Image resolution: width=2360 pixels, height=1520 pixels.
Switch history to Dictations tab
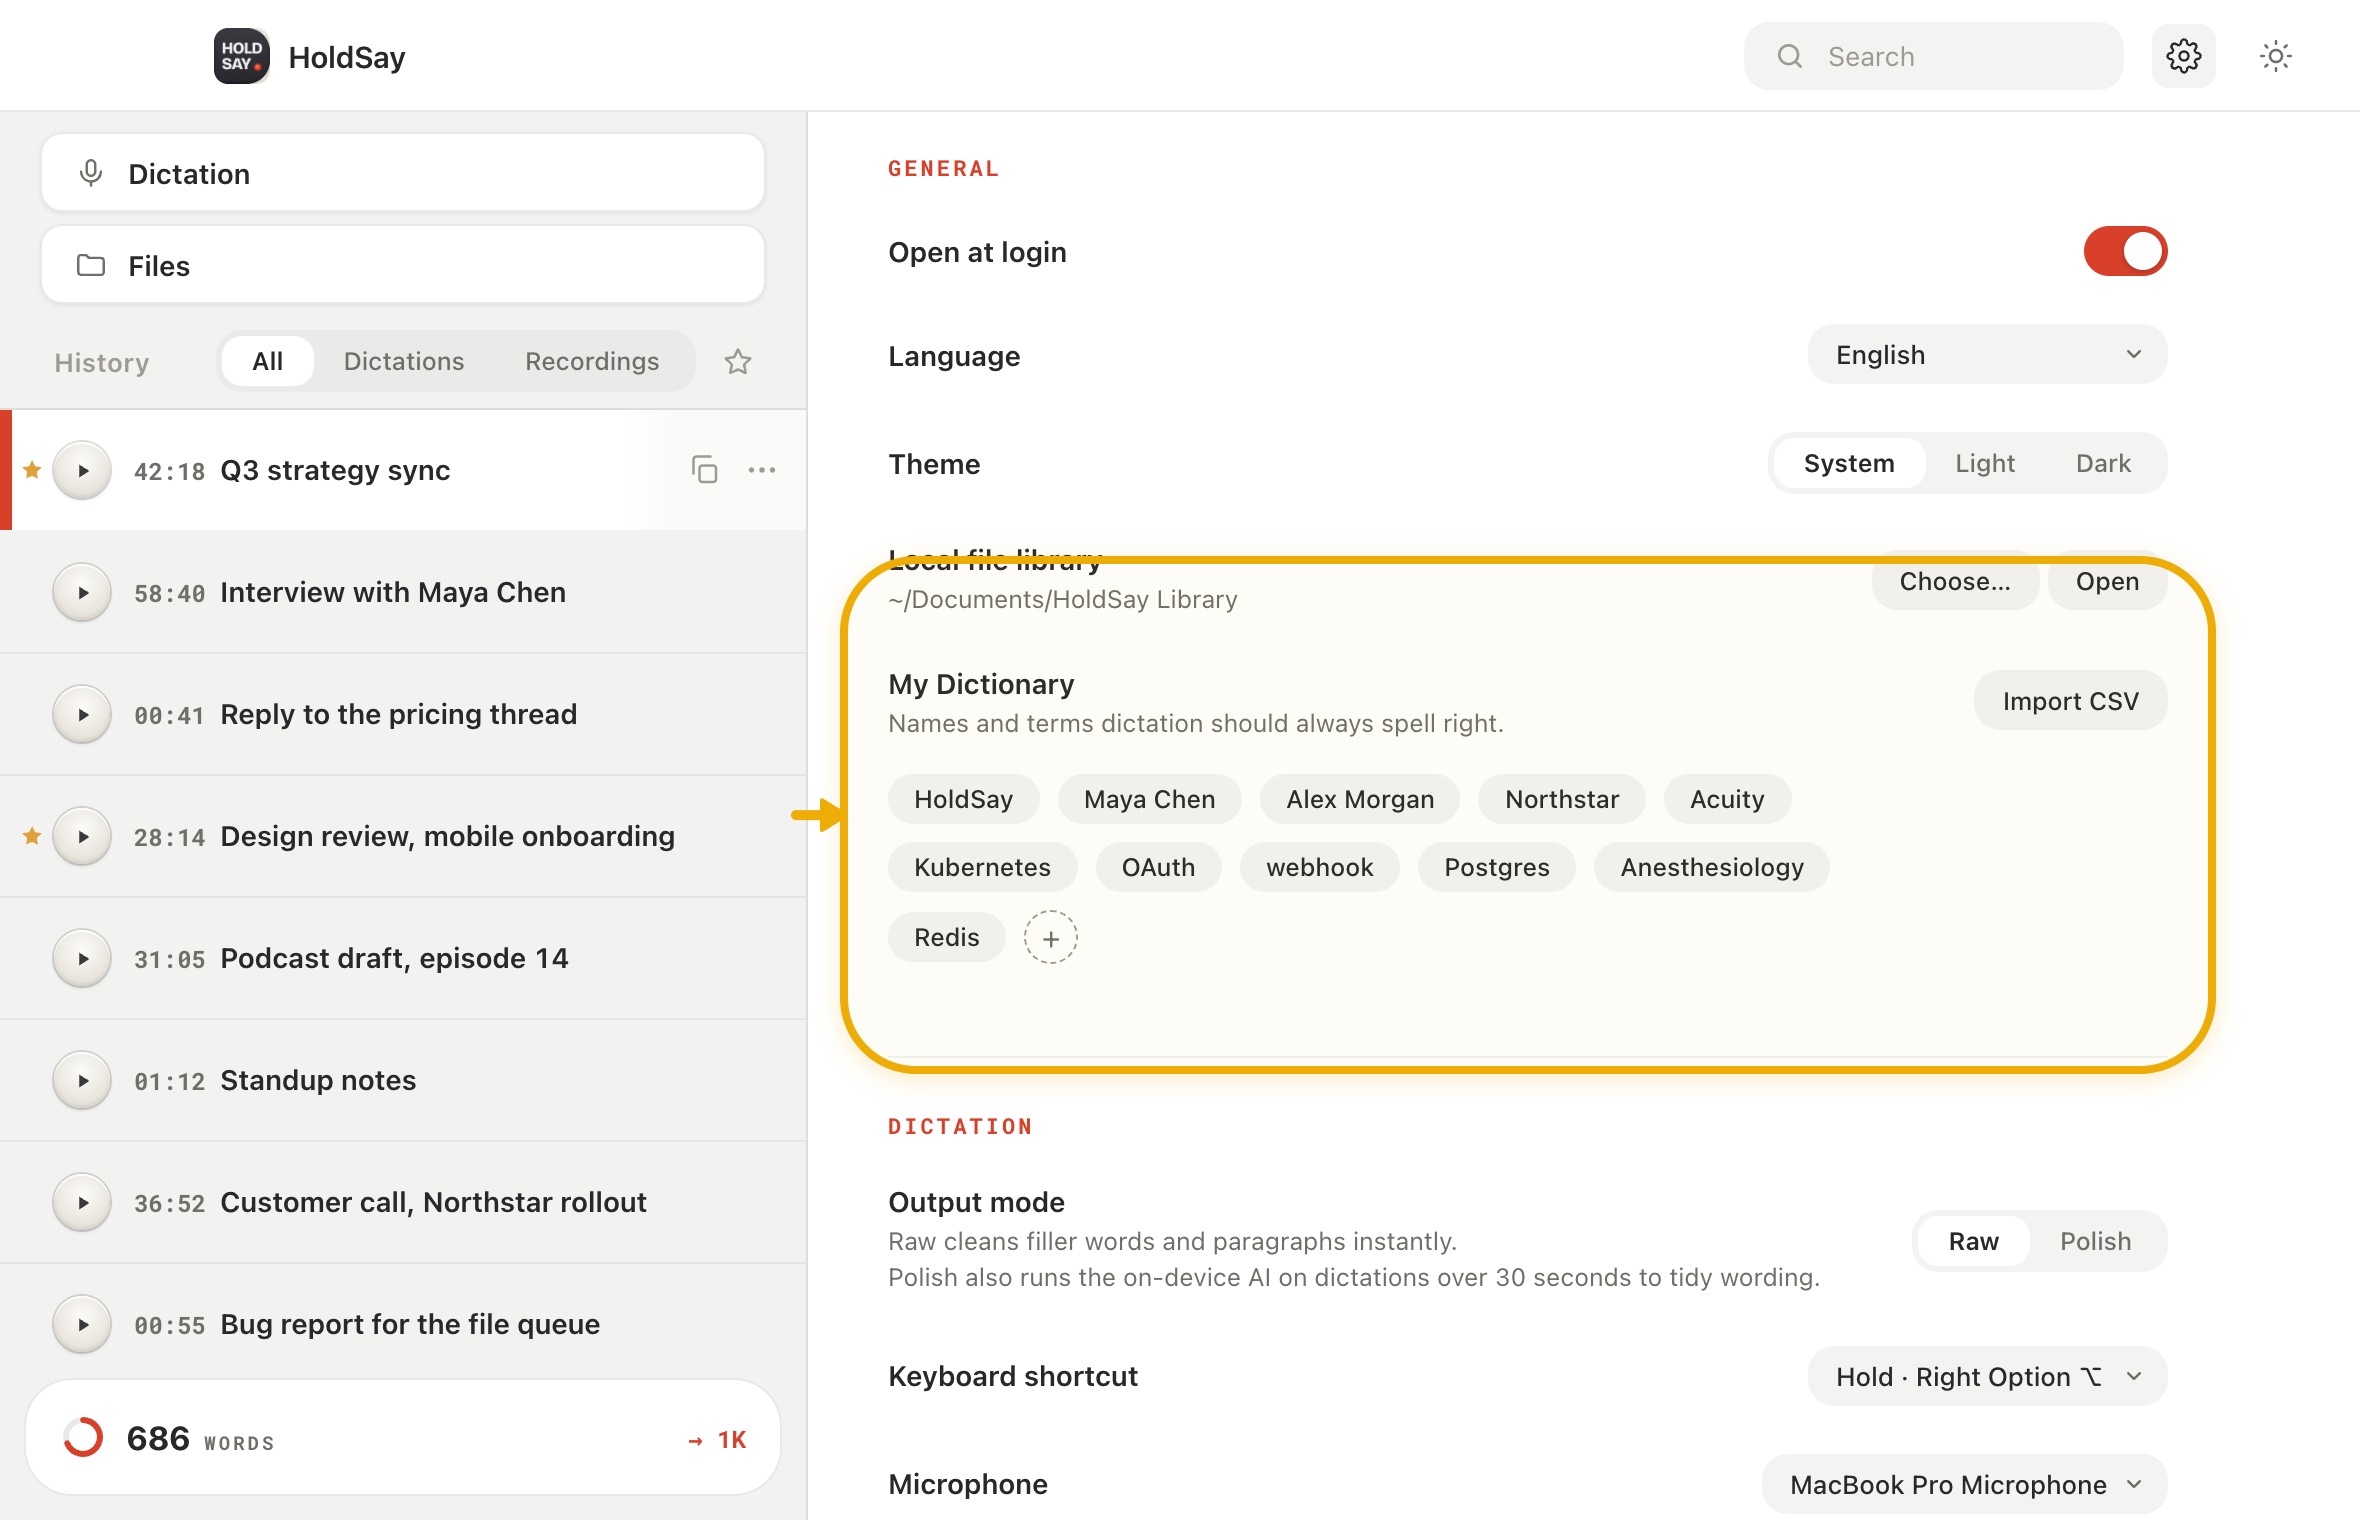[x=404, y=361]
